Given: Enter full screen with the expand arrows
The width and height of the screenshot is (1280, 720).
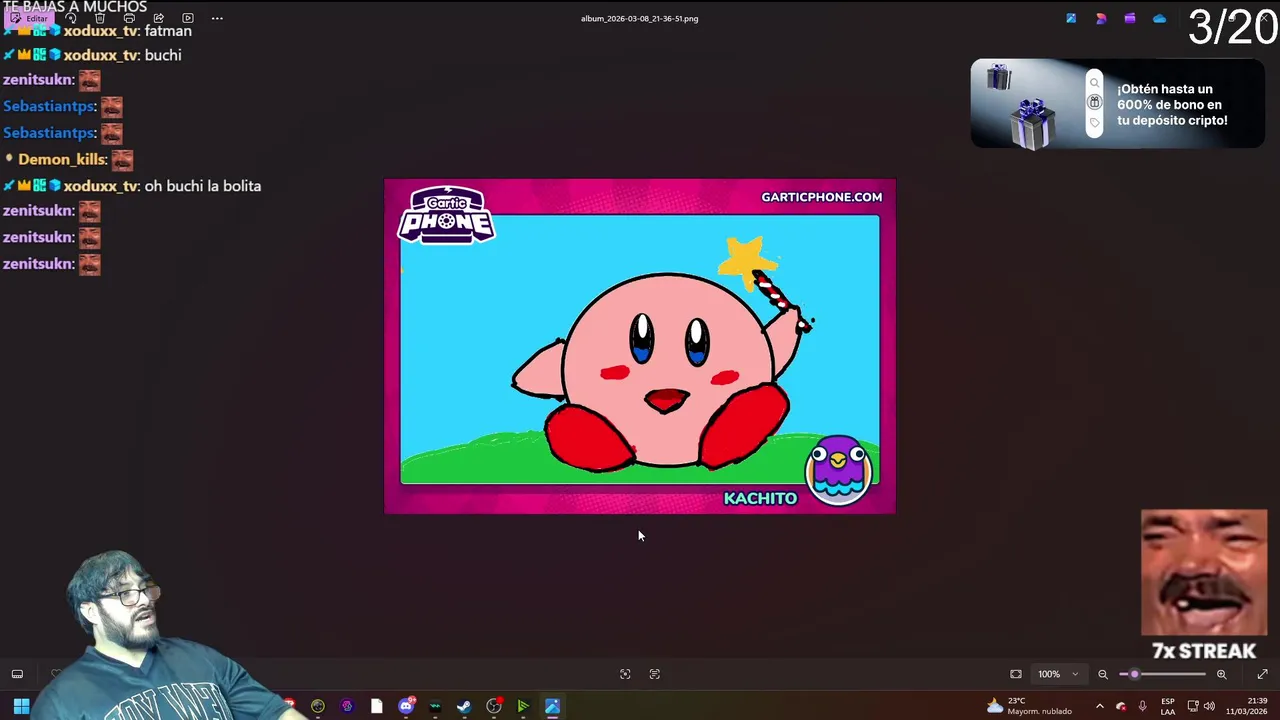Looking at the screenshot, I should point(1262,674).
